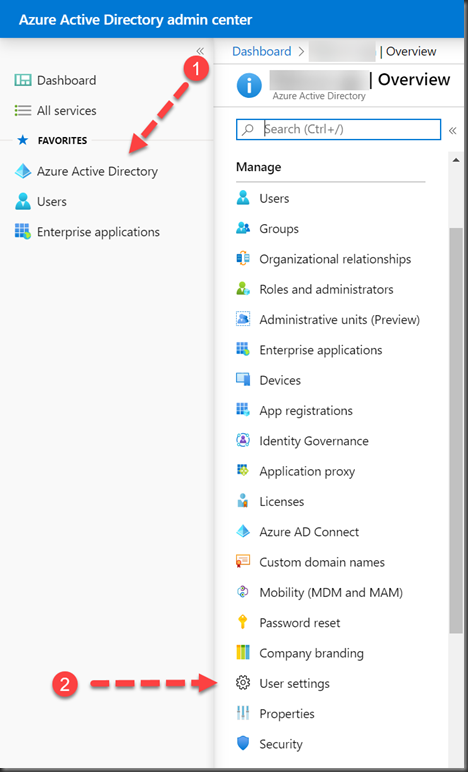Open the Groups label
The width and height of the screenshot is (468, 772).
(x=279, y=229)
